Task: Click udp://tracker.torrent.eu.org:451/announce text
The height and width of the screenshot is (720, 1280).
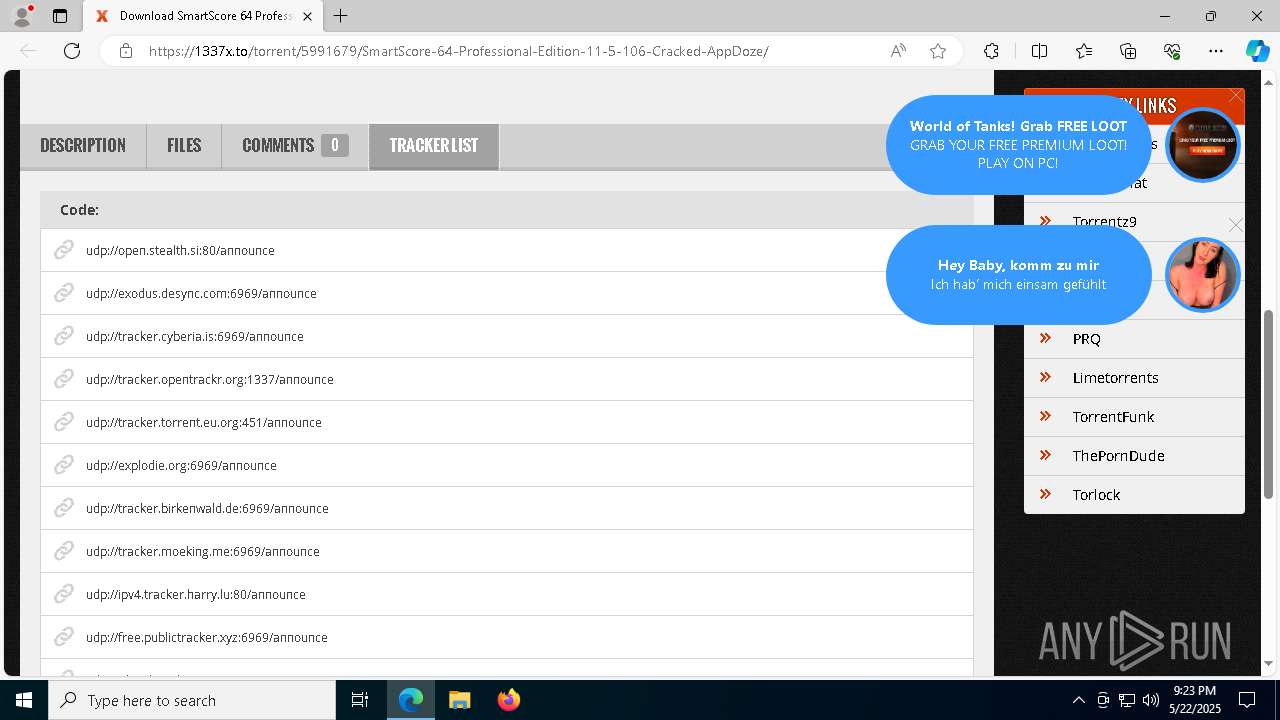Action: [x=204, y=422]
